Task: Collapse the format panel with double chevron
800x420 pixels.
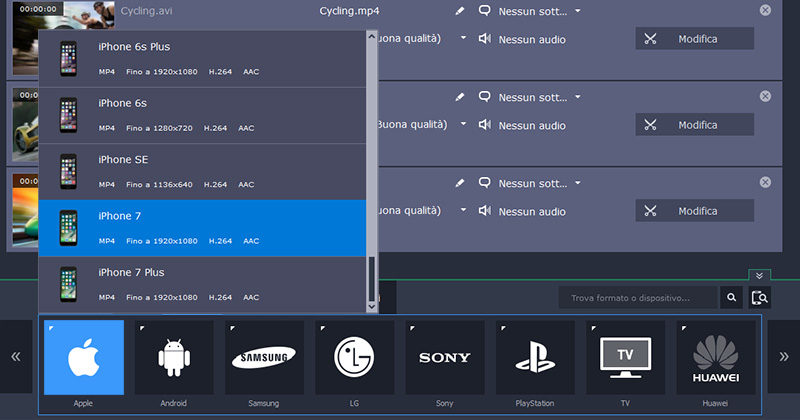Action: click(x=759, y=276)
